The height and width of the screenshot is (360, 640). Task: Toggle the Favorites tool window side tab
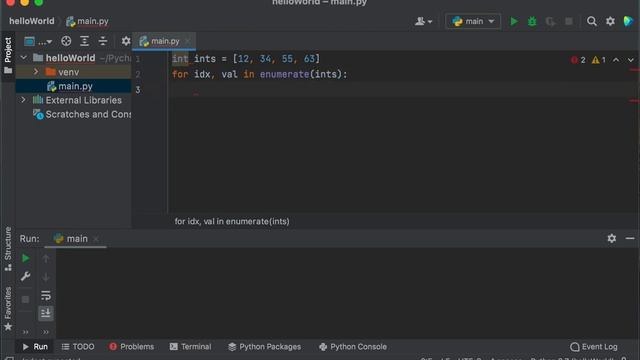click(x=8, y=309)
